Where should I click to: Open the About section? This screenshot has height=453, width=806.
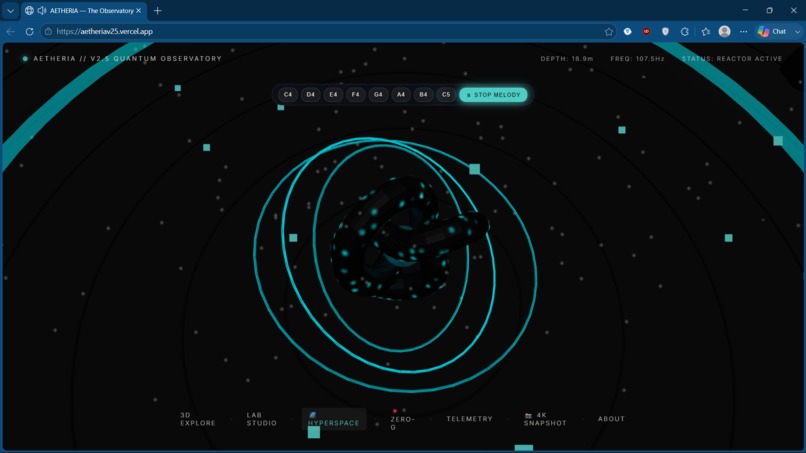[611, 419]
